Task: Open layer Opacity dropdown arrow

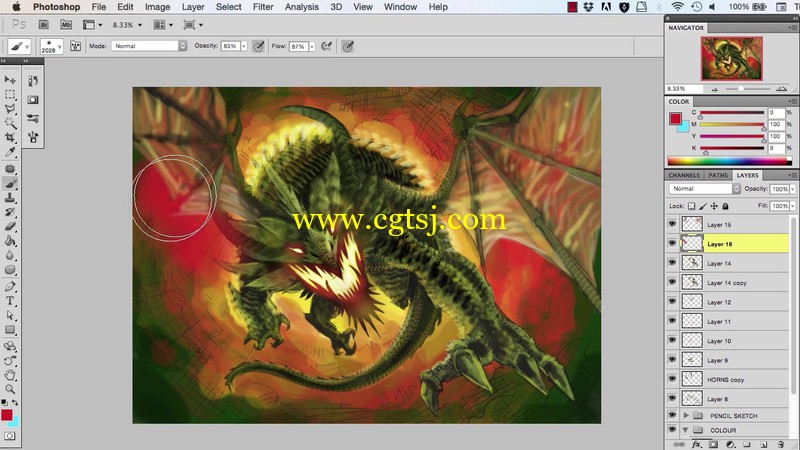Action: [x=792, y=189]
